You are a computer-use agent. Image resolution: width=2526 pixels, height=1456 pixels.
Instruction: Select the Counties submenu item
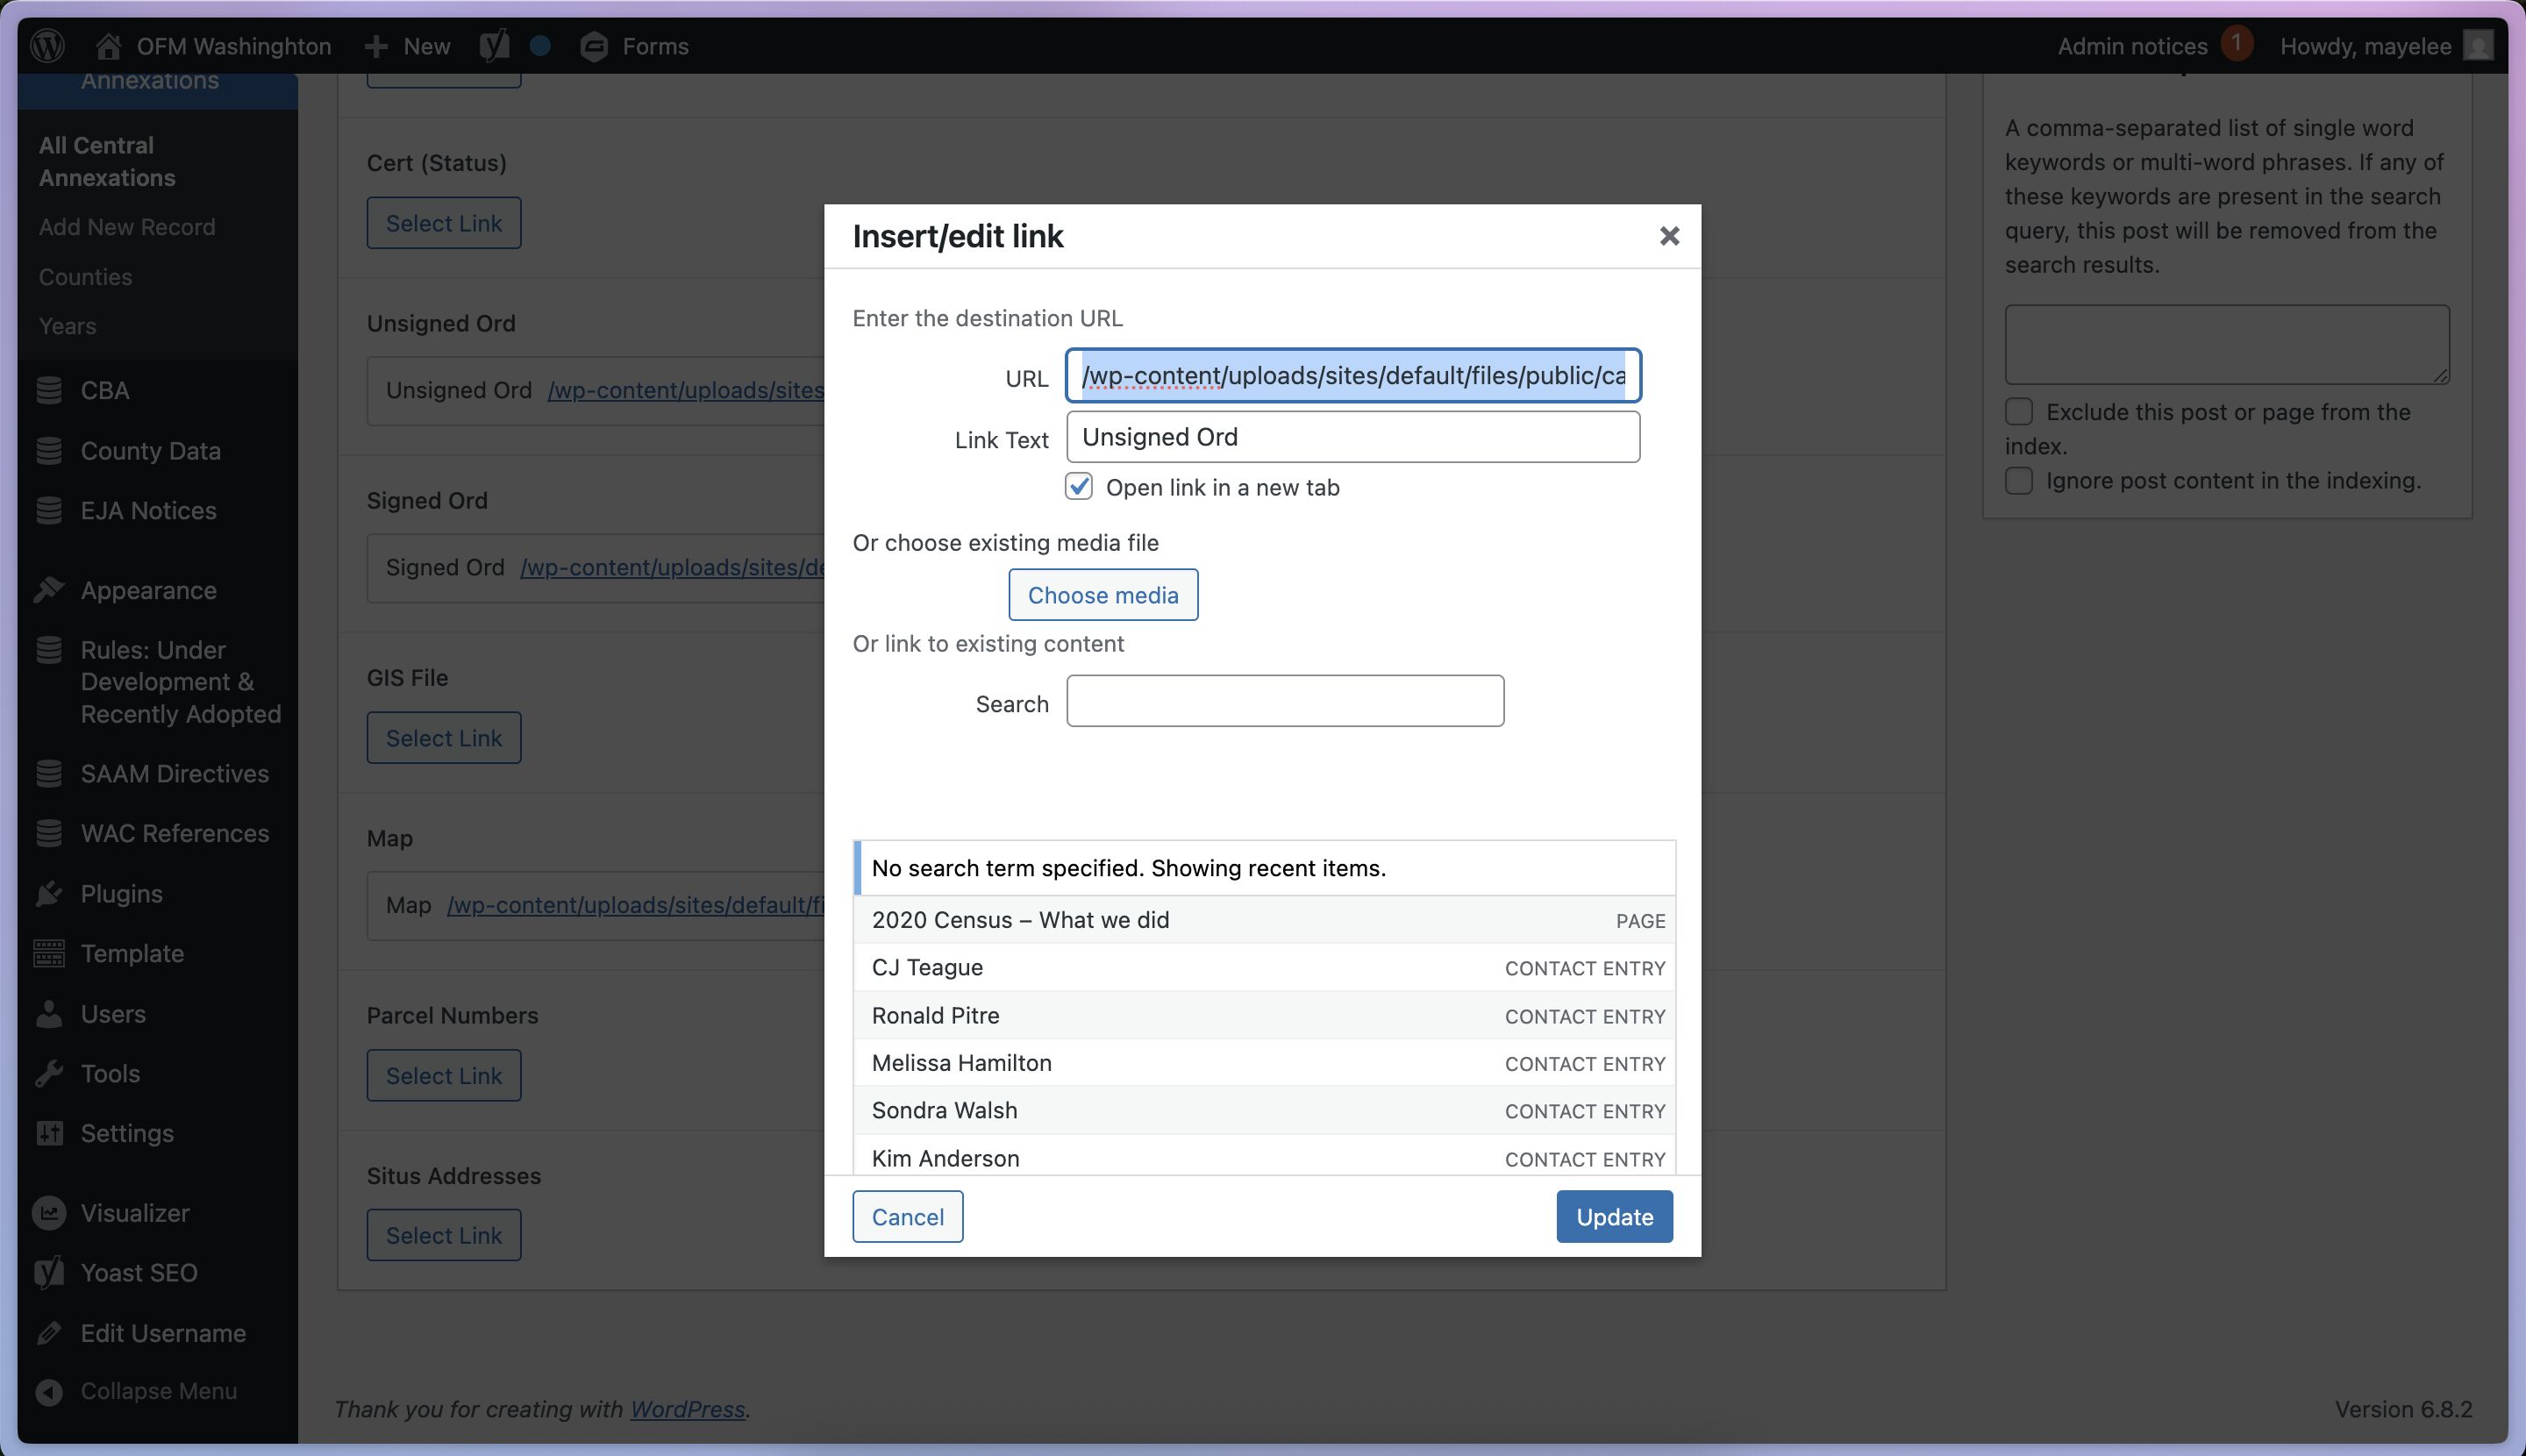85,277
